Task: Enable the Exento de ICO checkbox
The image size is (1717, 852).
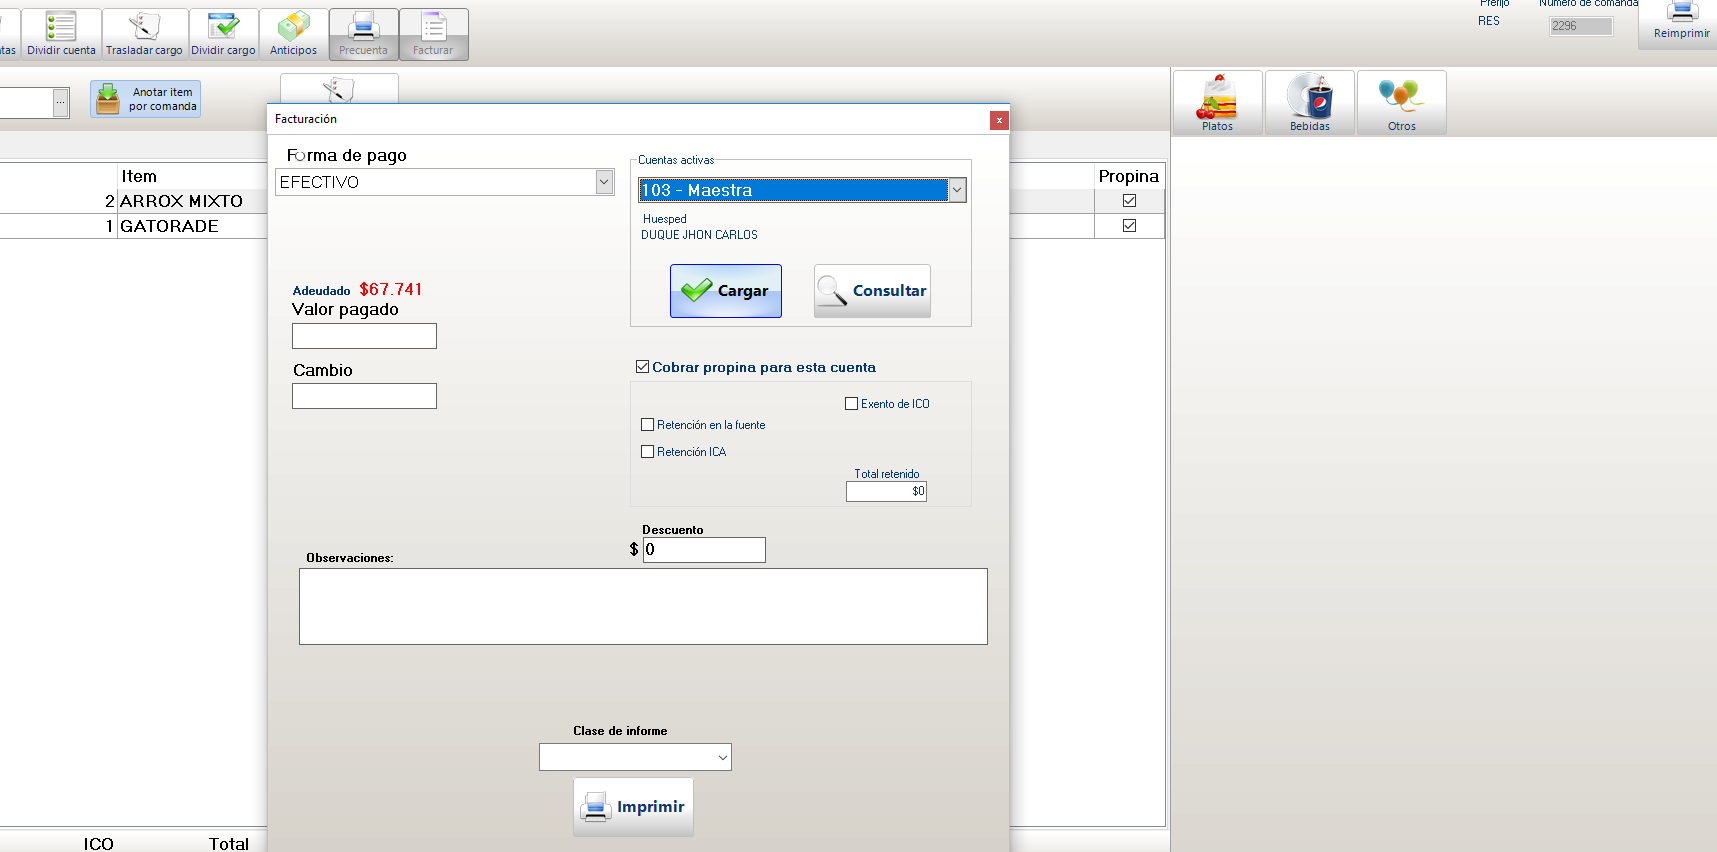Action: 852,404
